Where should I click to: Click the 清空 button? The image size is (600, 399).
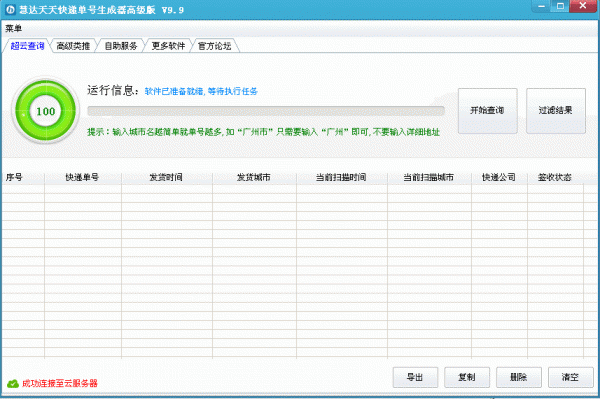[x=571, y=377]
